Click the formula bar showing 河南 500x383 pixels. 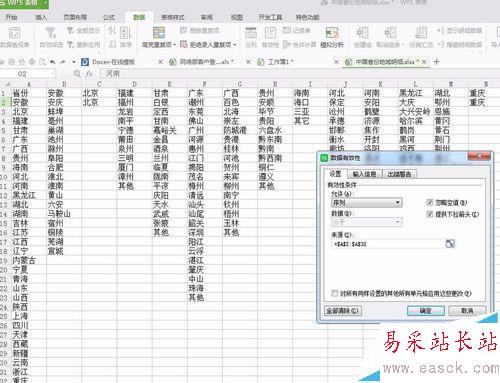300,74
